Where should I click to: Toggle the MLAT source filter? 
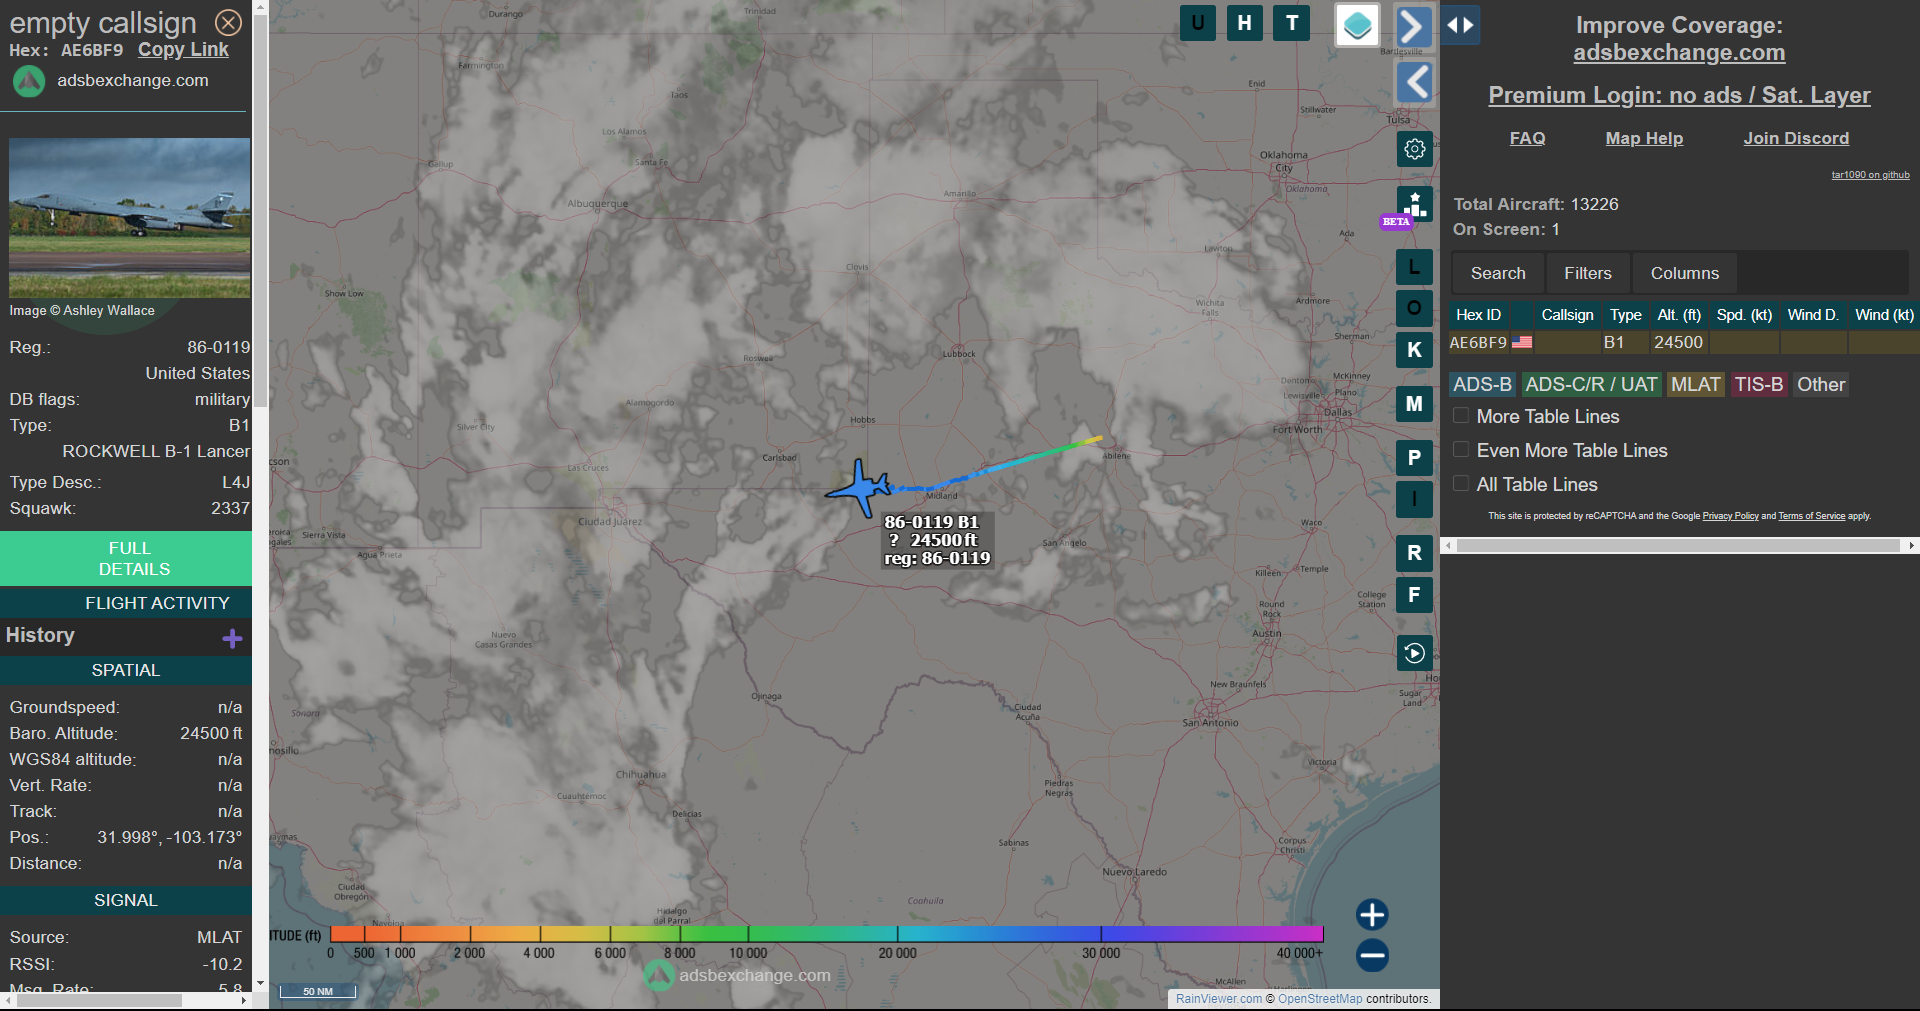point(1696,384)
